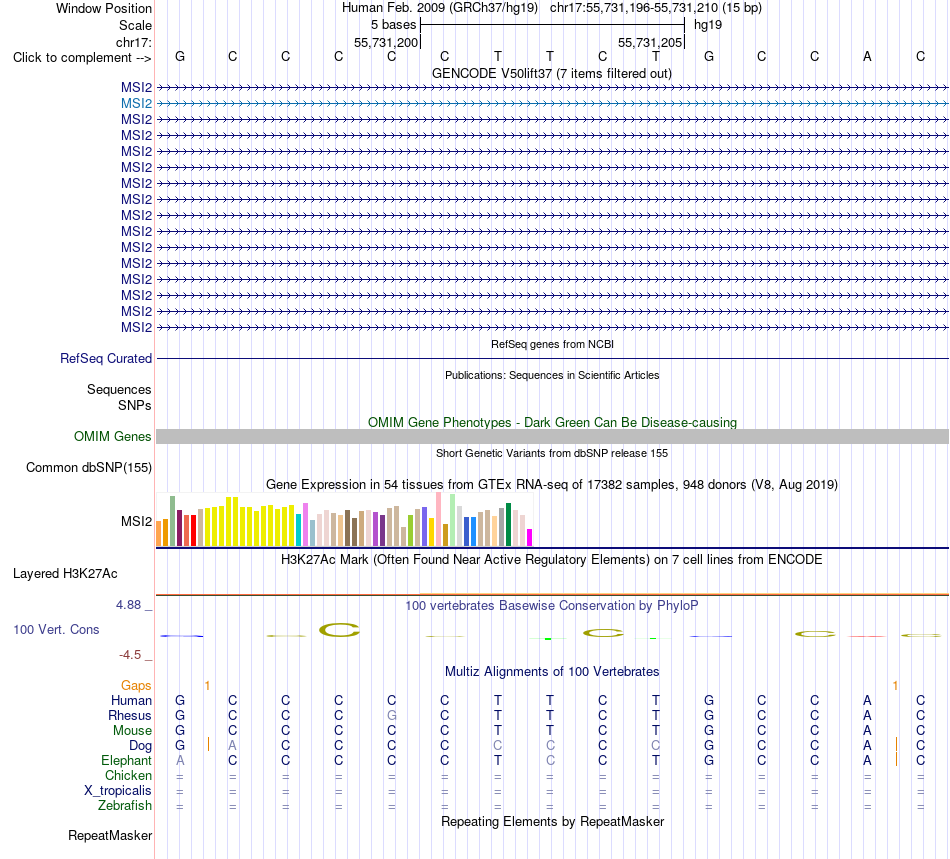Click the magenta last bar in the GTEx chart
Image resolution: width=950 pixels, height=859 pixels.
point(530,538)
